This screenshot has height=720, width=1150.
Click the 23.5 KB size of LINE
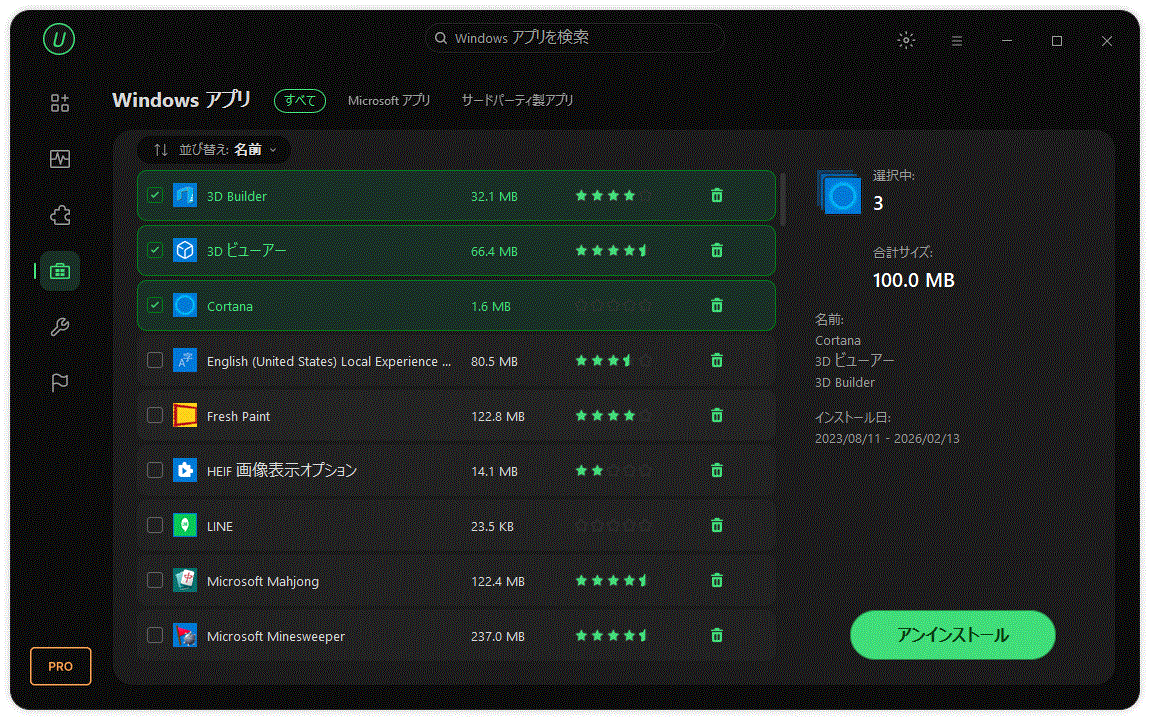point(492,526)
